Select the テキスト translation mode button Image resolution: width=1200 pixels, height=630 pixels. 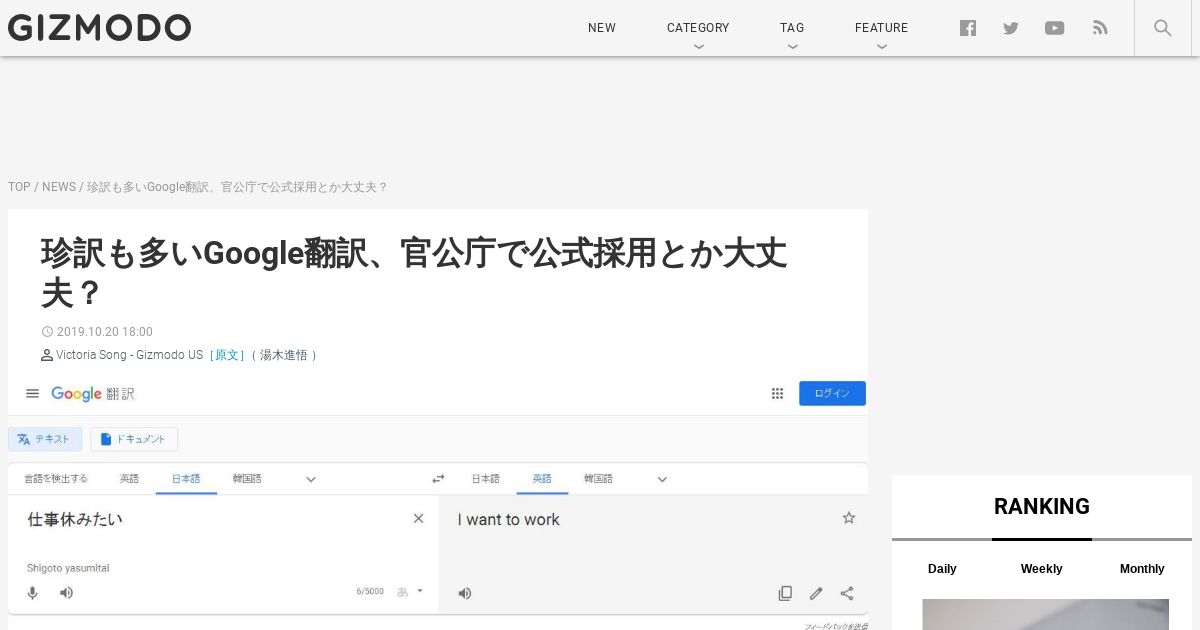(x=45, y=439)
